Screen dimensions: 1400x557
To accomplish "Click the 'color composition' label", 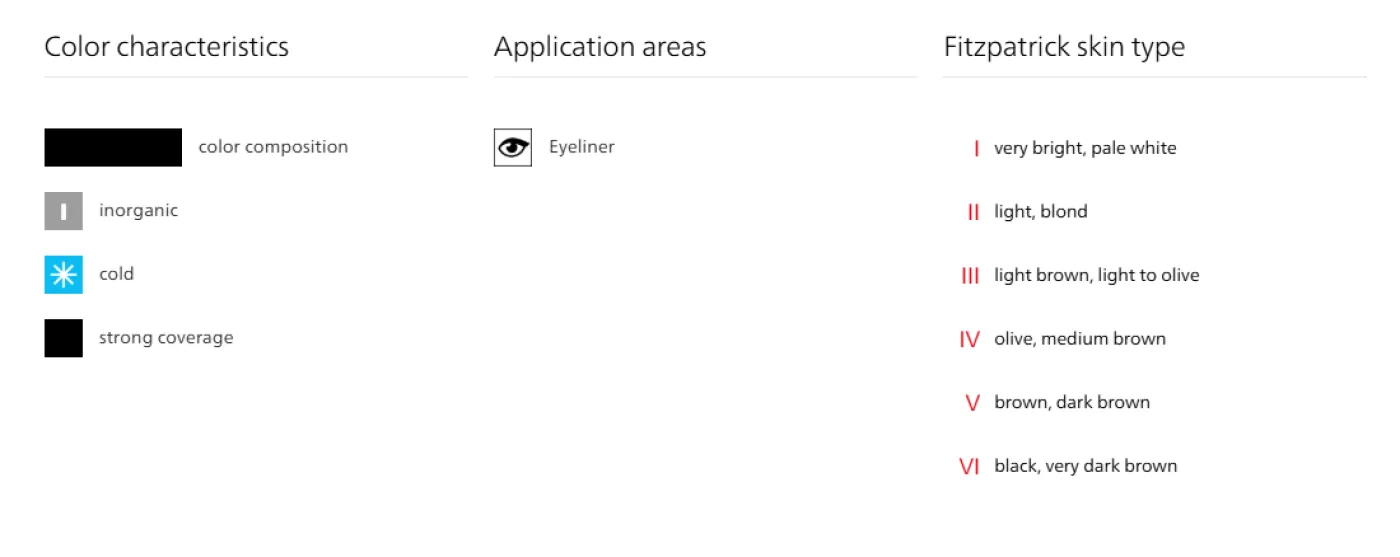I will [273, 147].
